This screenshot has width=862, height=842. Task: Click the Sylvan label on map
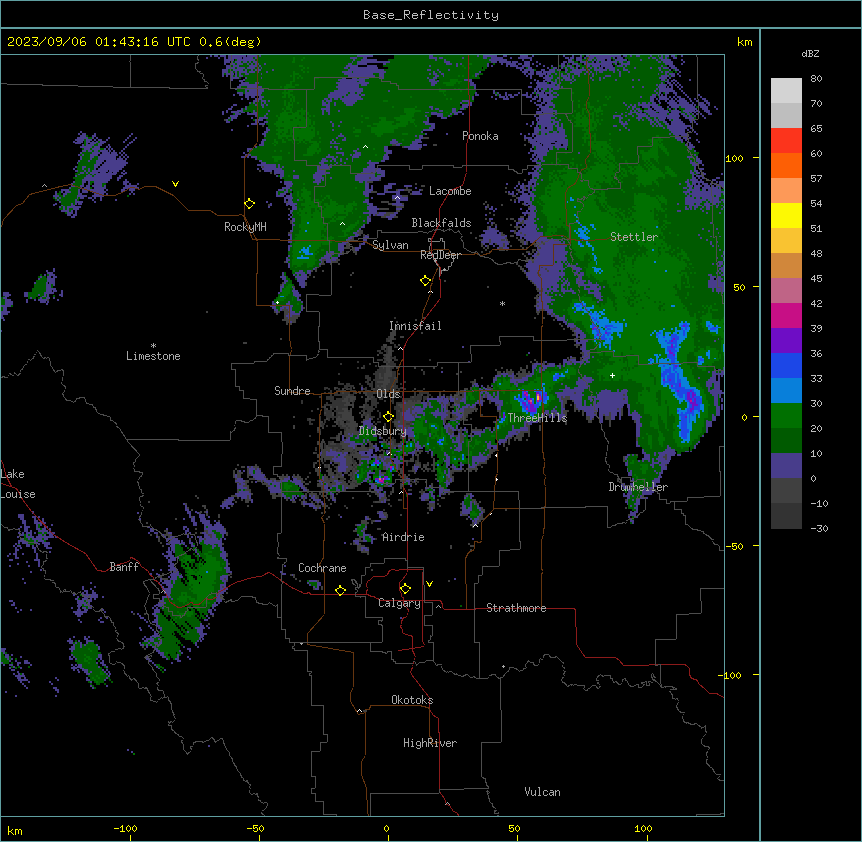(390, 245)
